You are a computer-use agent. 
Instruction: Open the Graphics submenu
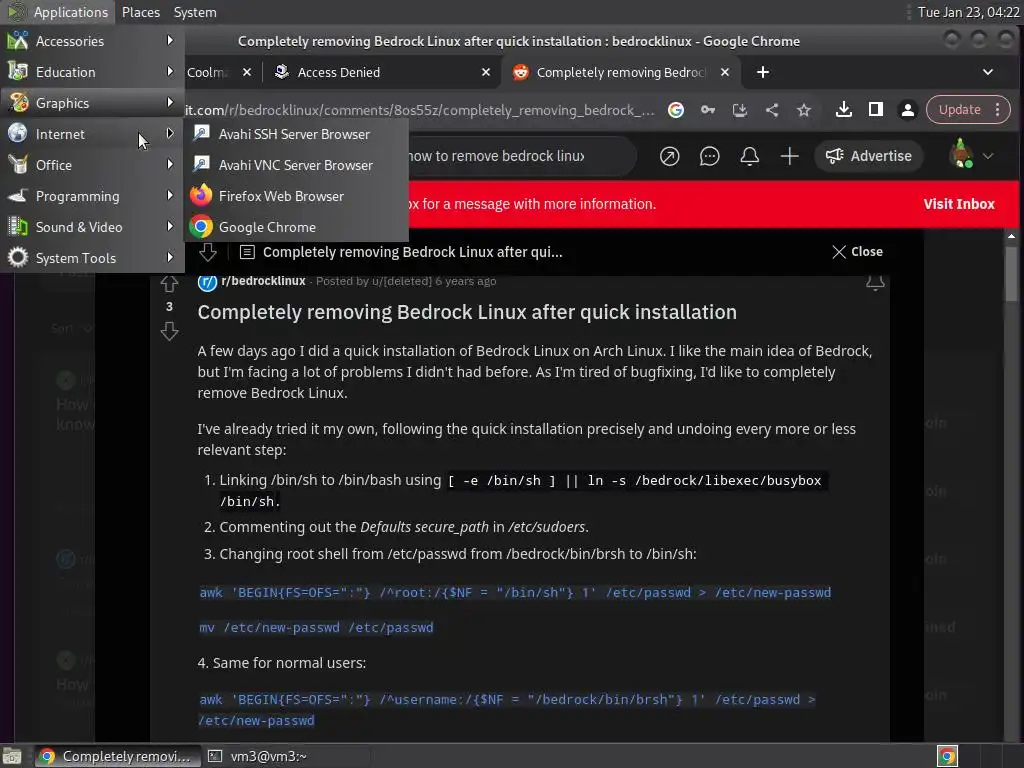pyautogui.click(x=92, y=103)
